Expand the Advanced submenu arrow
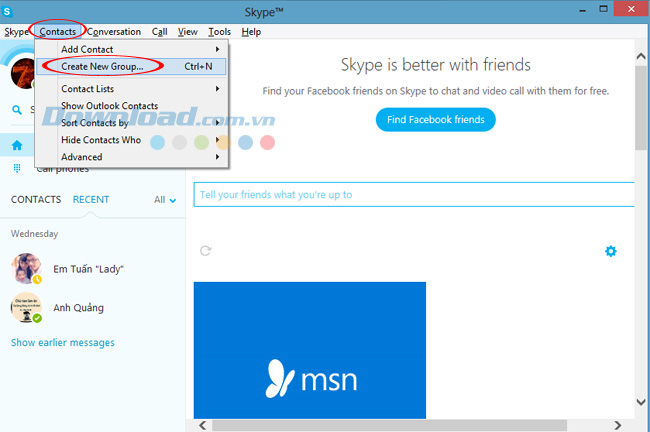 tap(217, 157)
